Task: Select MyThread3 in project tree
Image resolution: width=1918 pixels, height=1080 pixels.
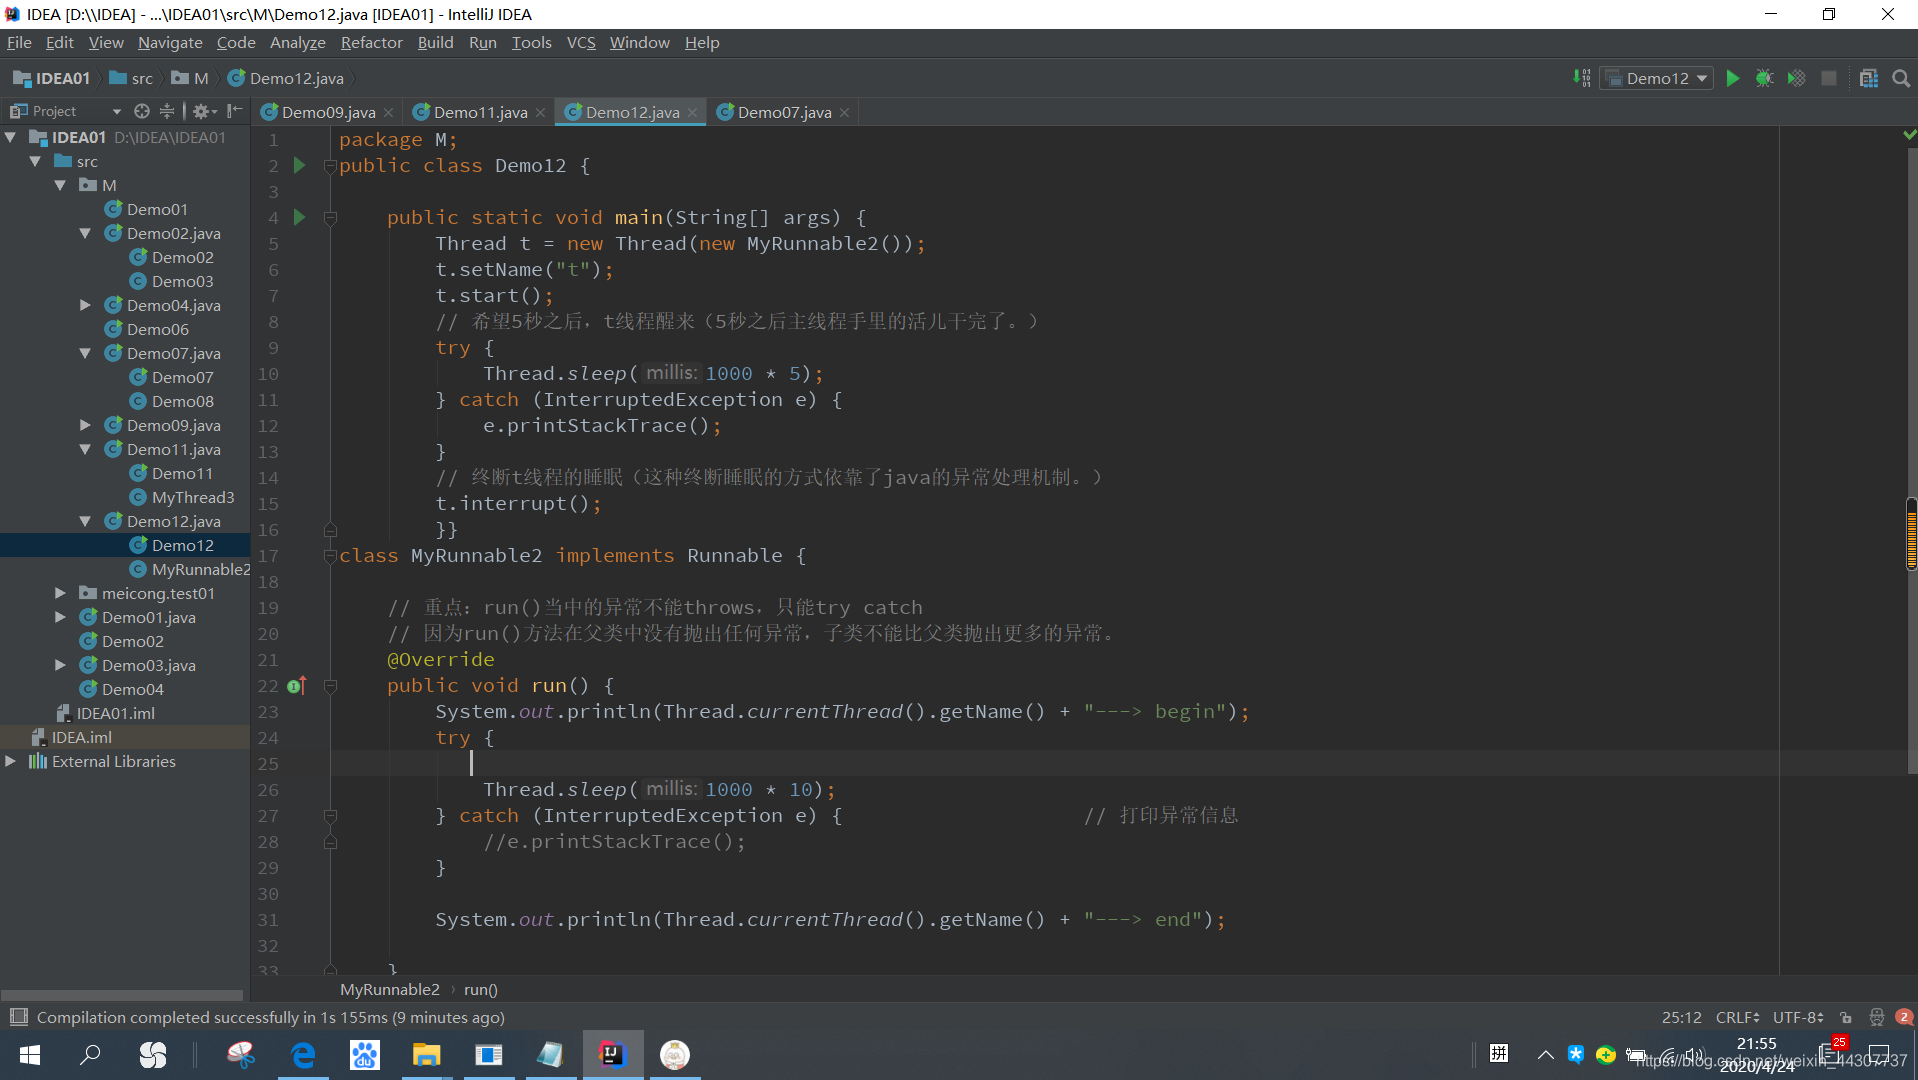Action: point(183,497)
